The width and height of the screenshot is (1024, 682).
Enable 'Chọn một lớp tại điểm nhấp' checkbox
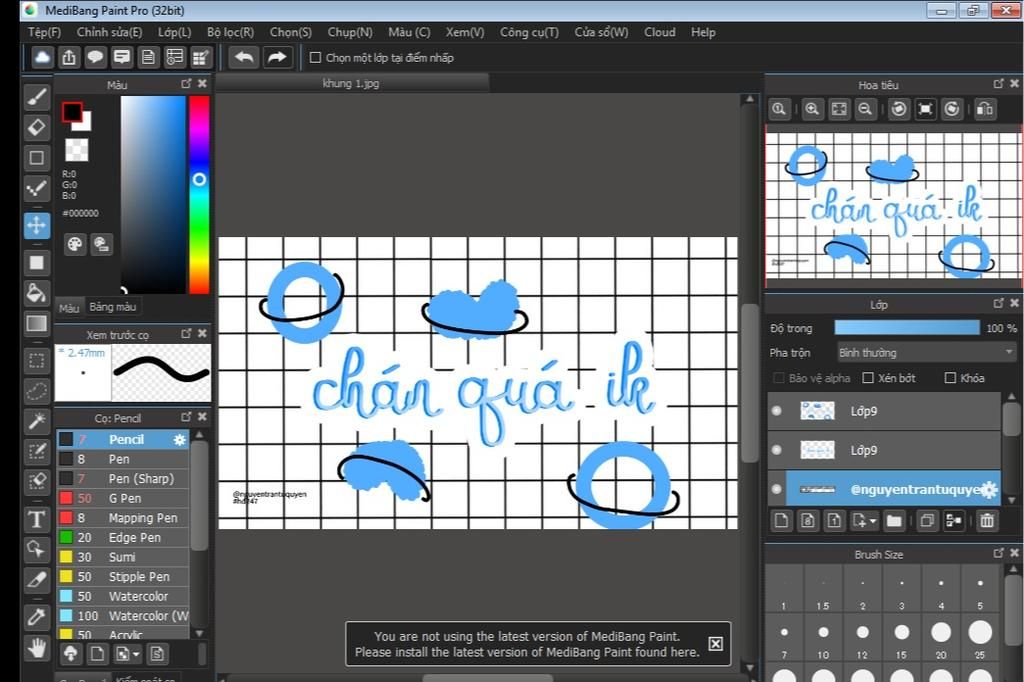point(315,57)
